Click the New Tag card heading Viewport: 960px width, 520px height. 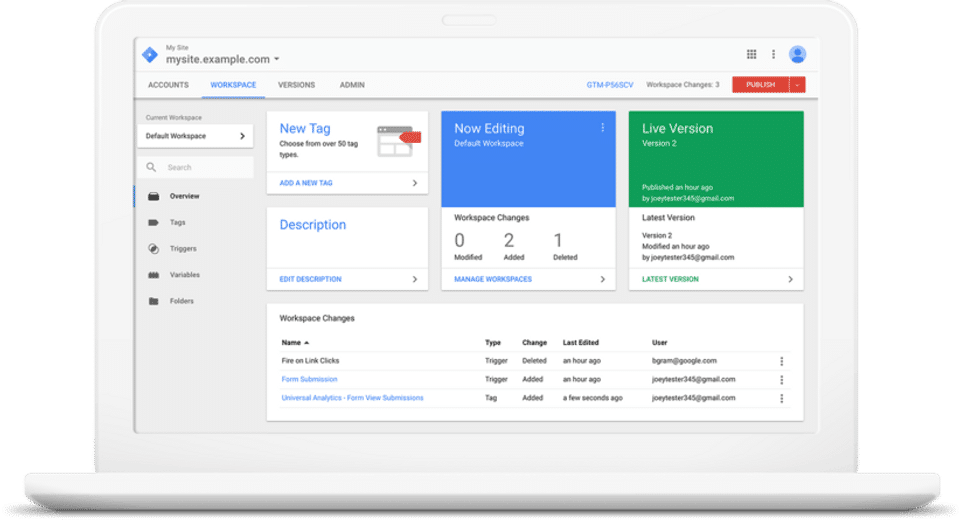305,129
